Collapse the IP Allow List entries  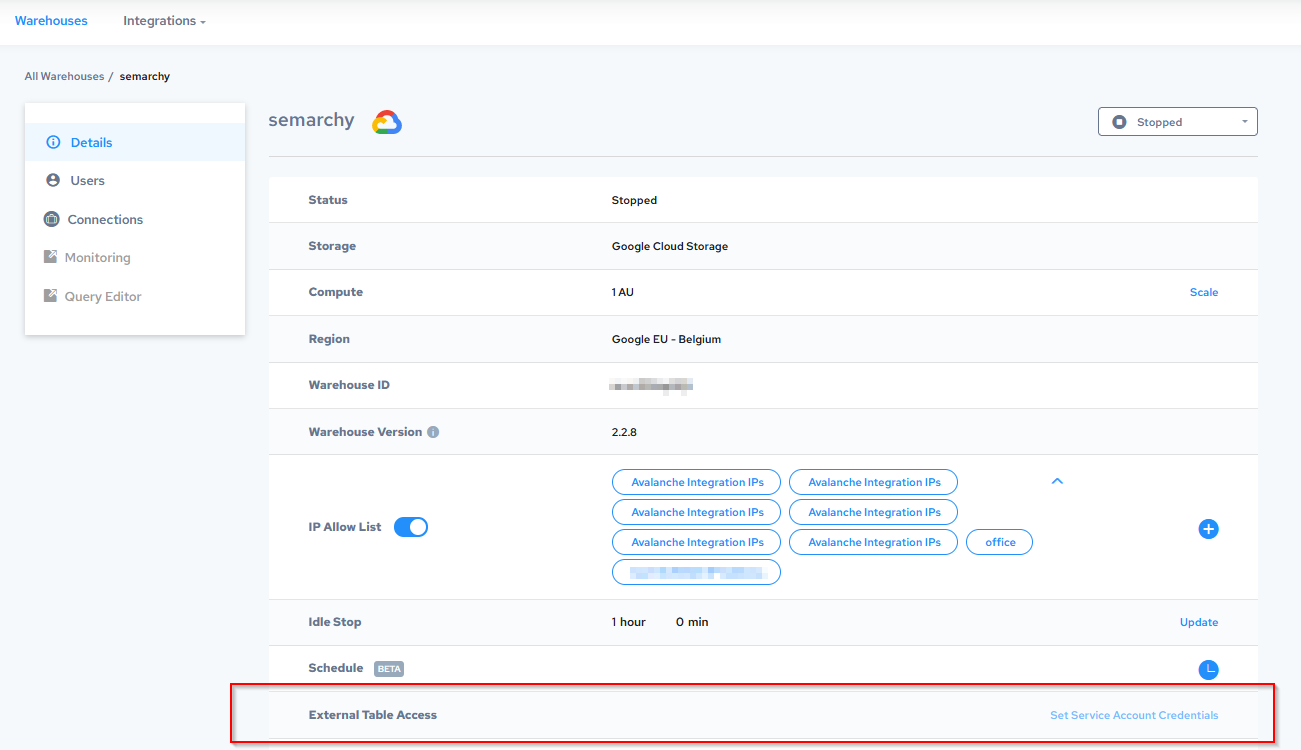click(1057, 482)
